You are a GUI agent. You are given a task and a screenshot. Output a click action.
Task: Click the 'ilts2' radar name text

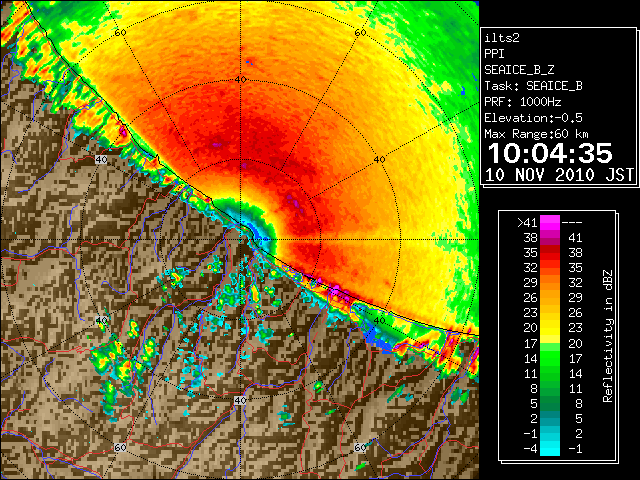502,38
